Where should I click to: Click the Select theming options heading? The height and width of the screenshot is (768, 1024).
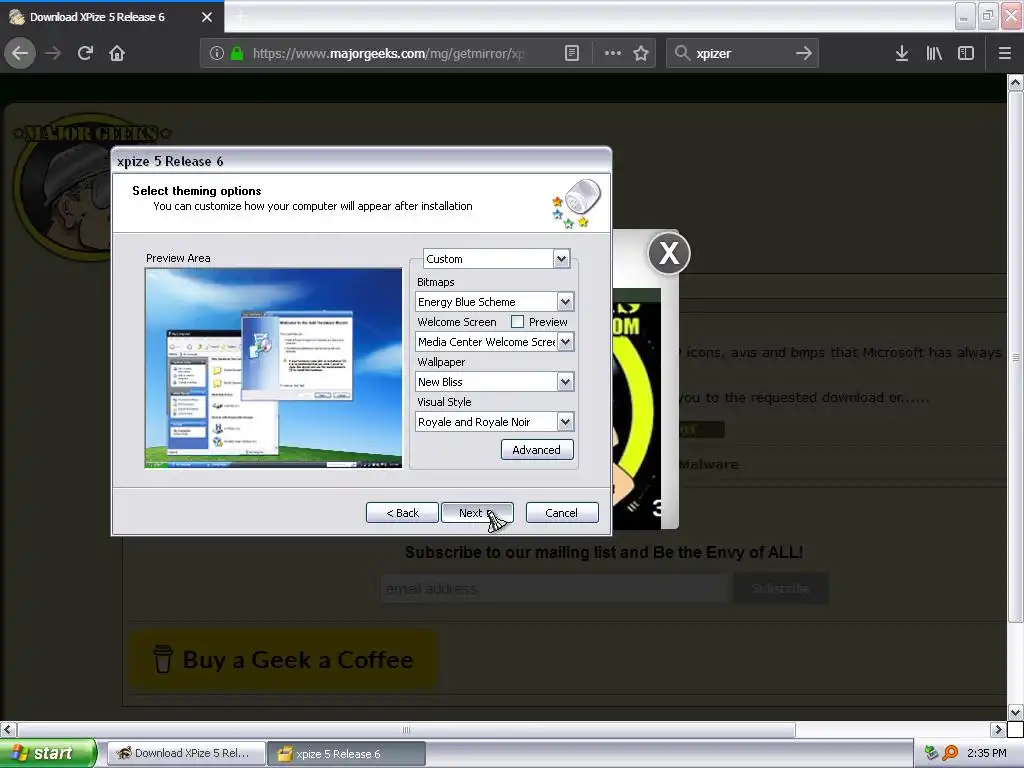pos(197,191)
